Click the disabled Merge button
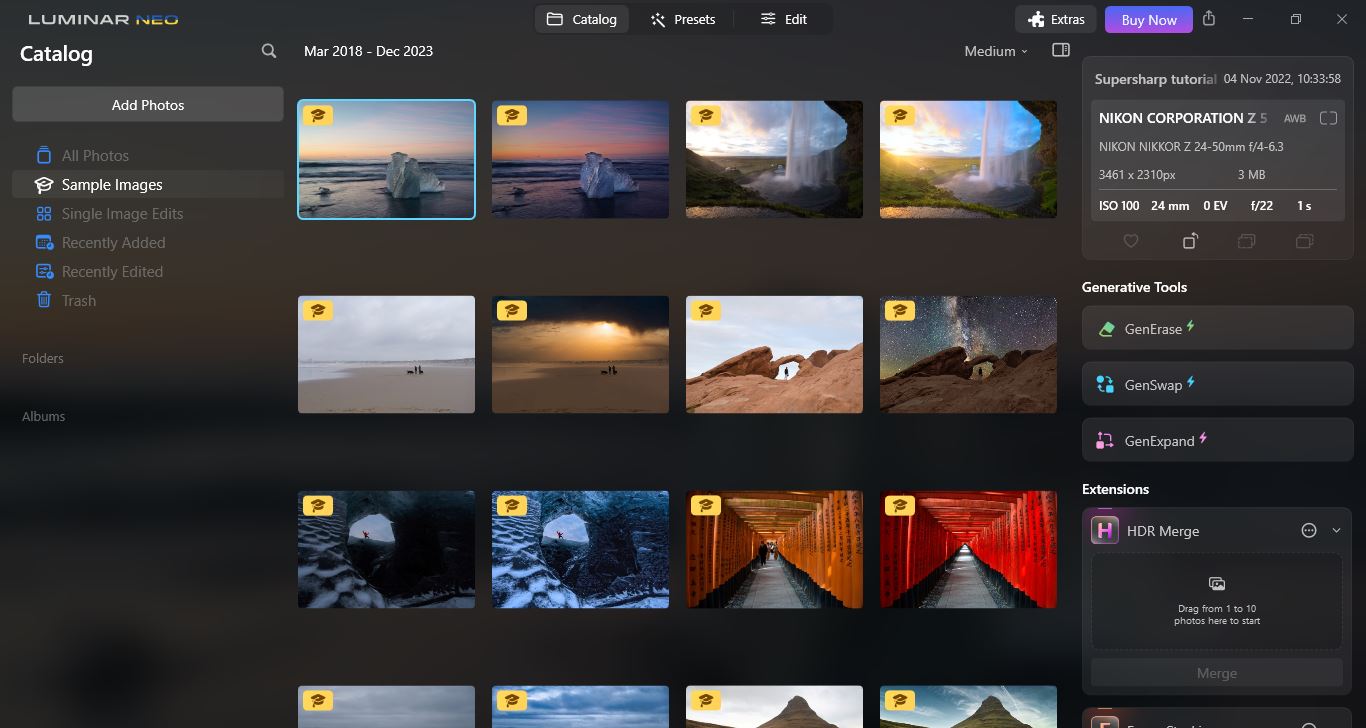 [1217, 673]
